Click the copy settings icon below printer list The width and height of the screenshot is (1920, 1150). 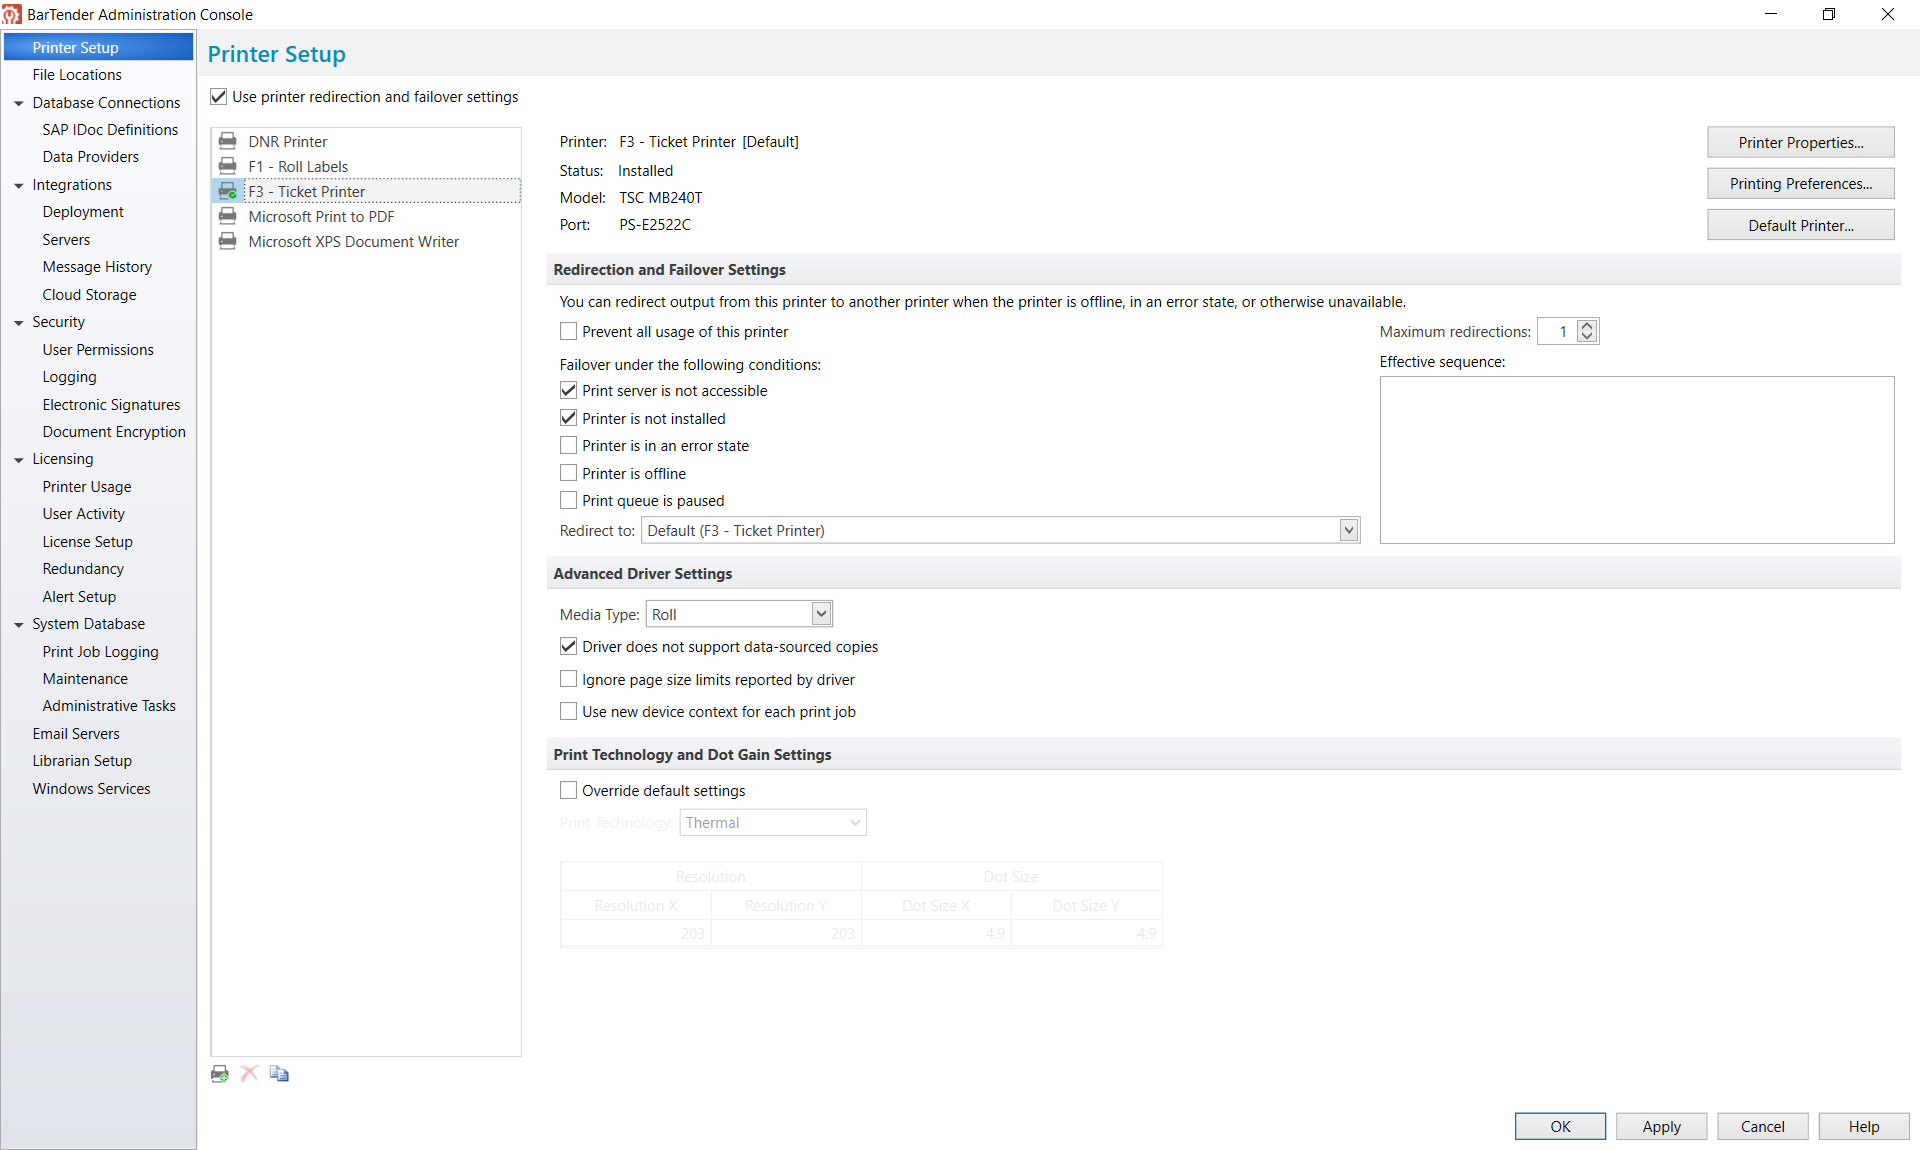pyautogui.click(x=279, y=1074)
